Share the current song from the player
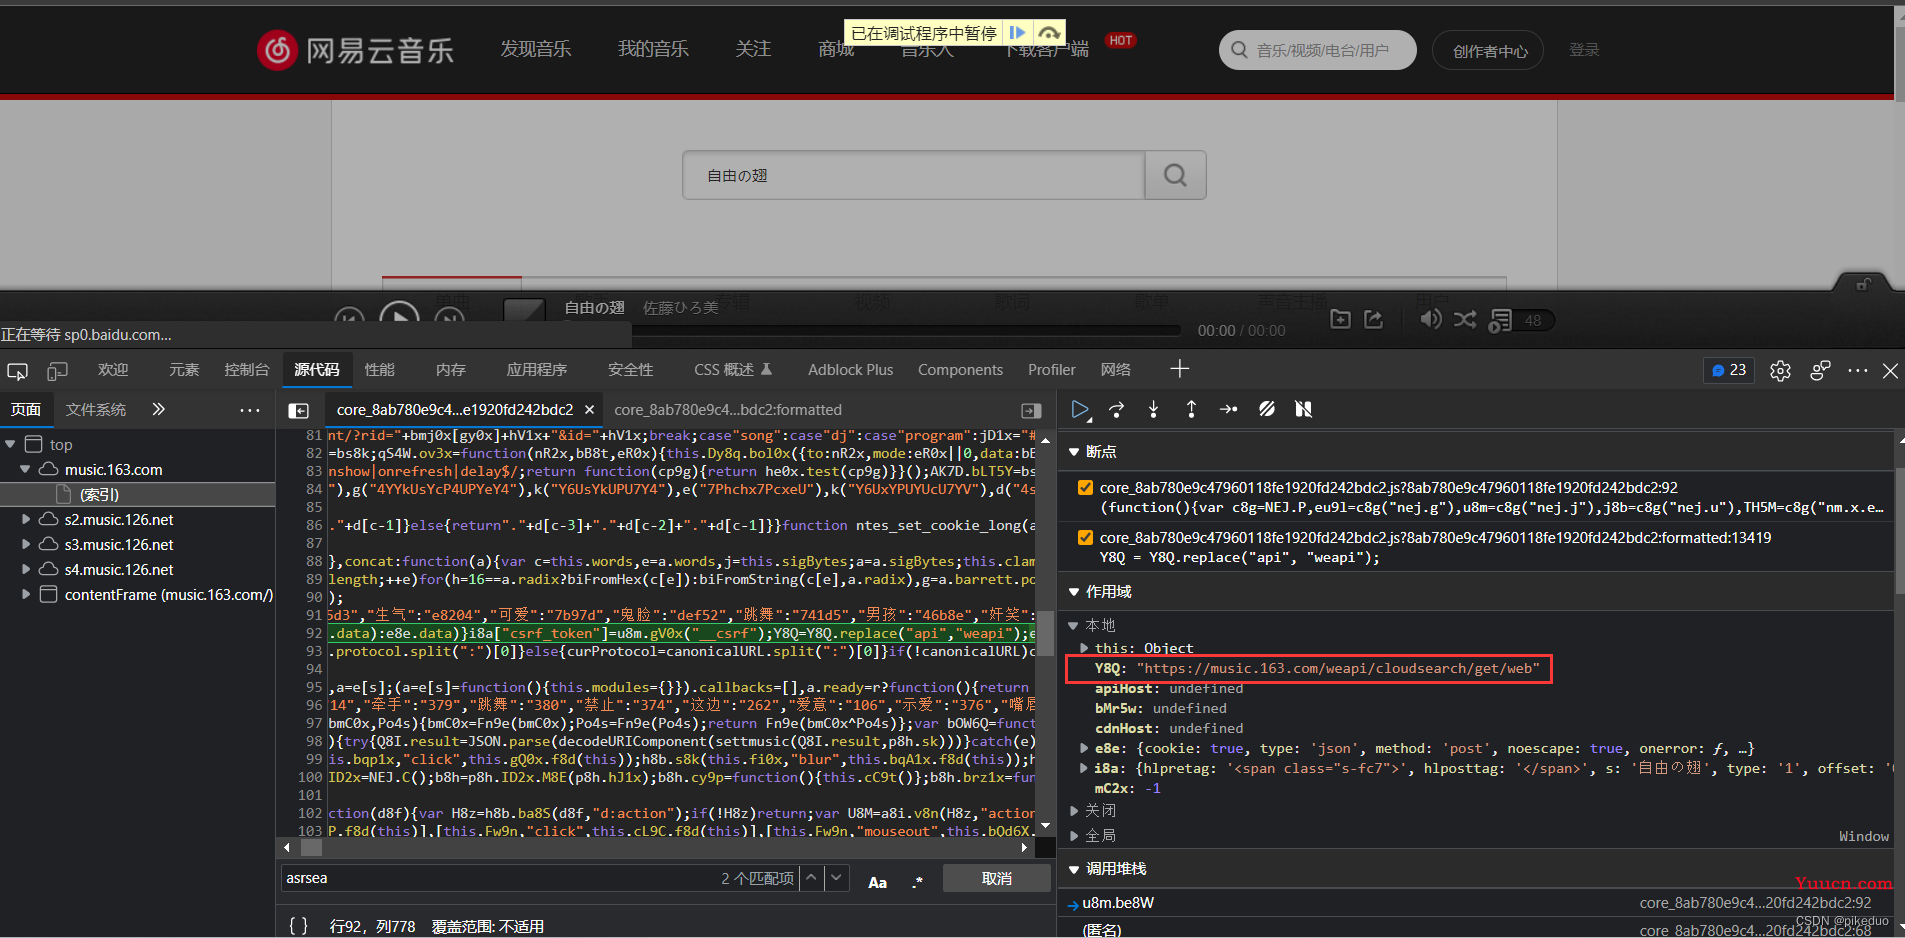Viewport: 1905px width, 938px height. point(1374,319)
